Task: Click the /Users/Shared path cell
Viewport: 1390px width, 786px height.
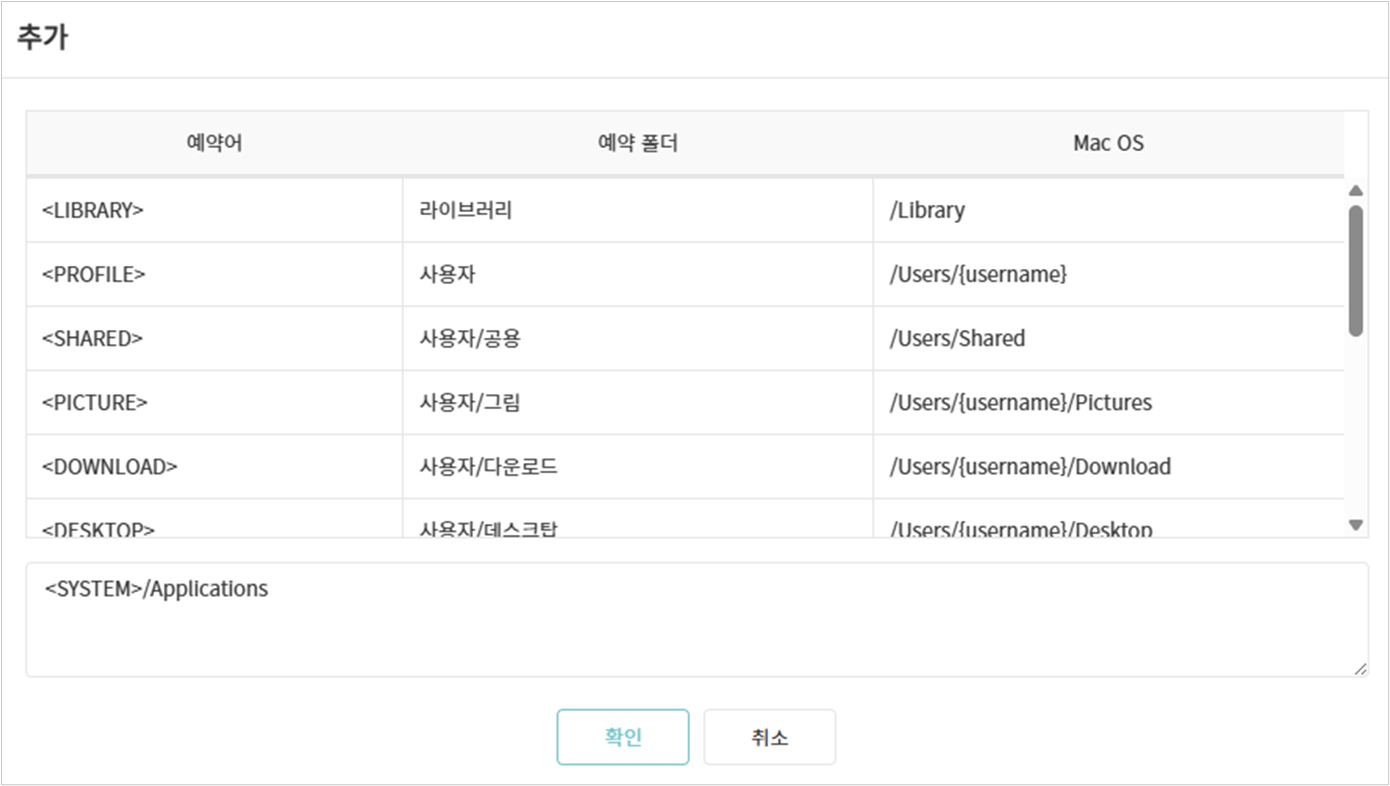Action: click(x=957, y=338)
